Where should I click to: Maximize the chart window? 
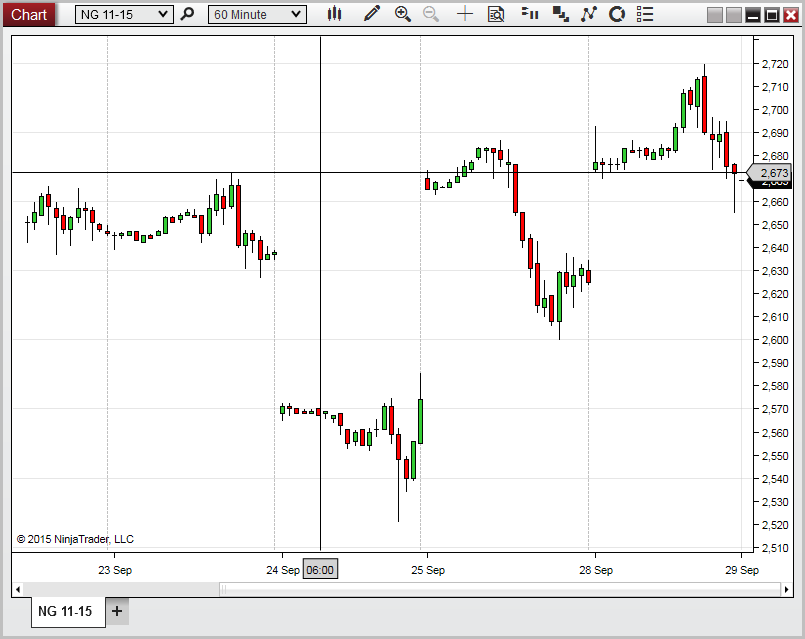[772, 15]
